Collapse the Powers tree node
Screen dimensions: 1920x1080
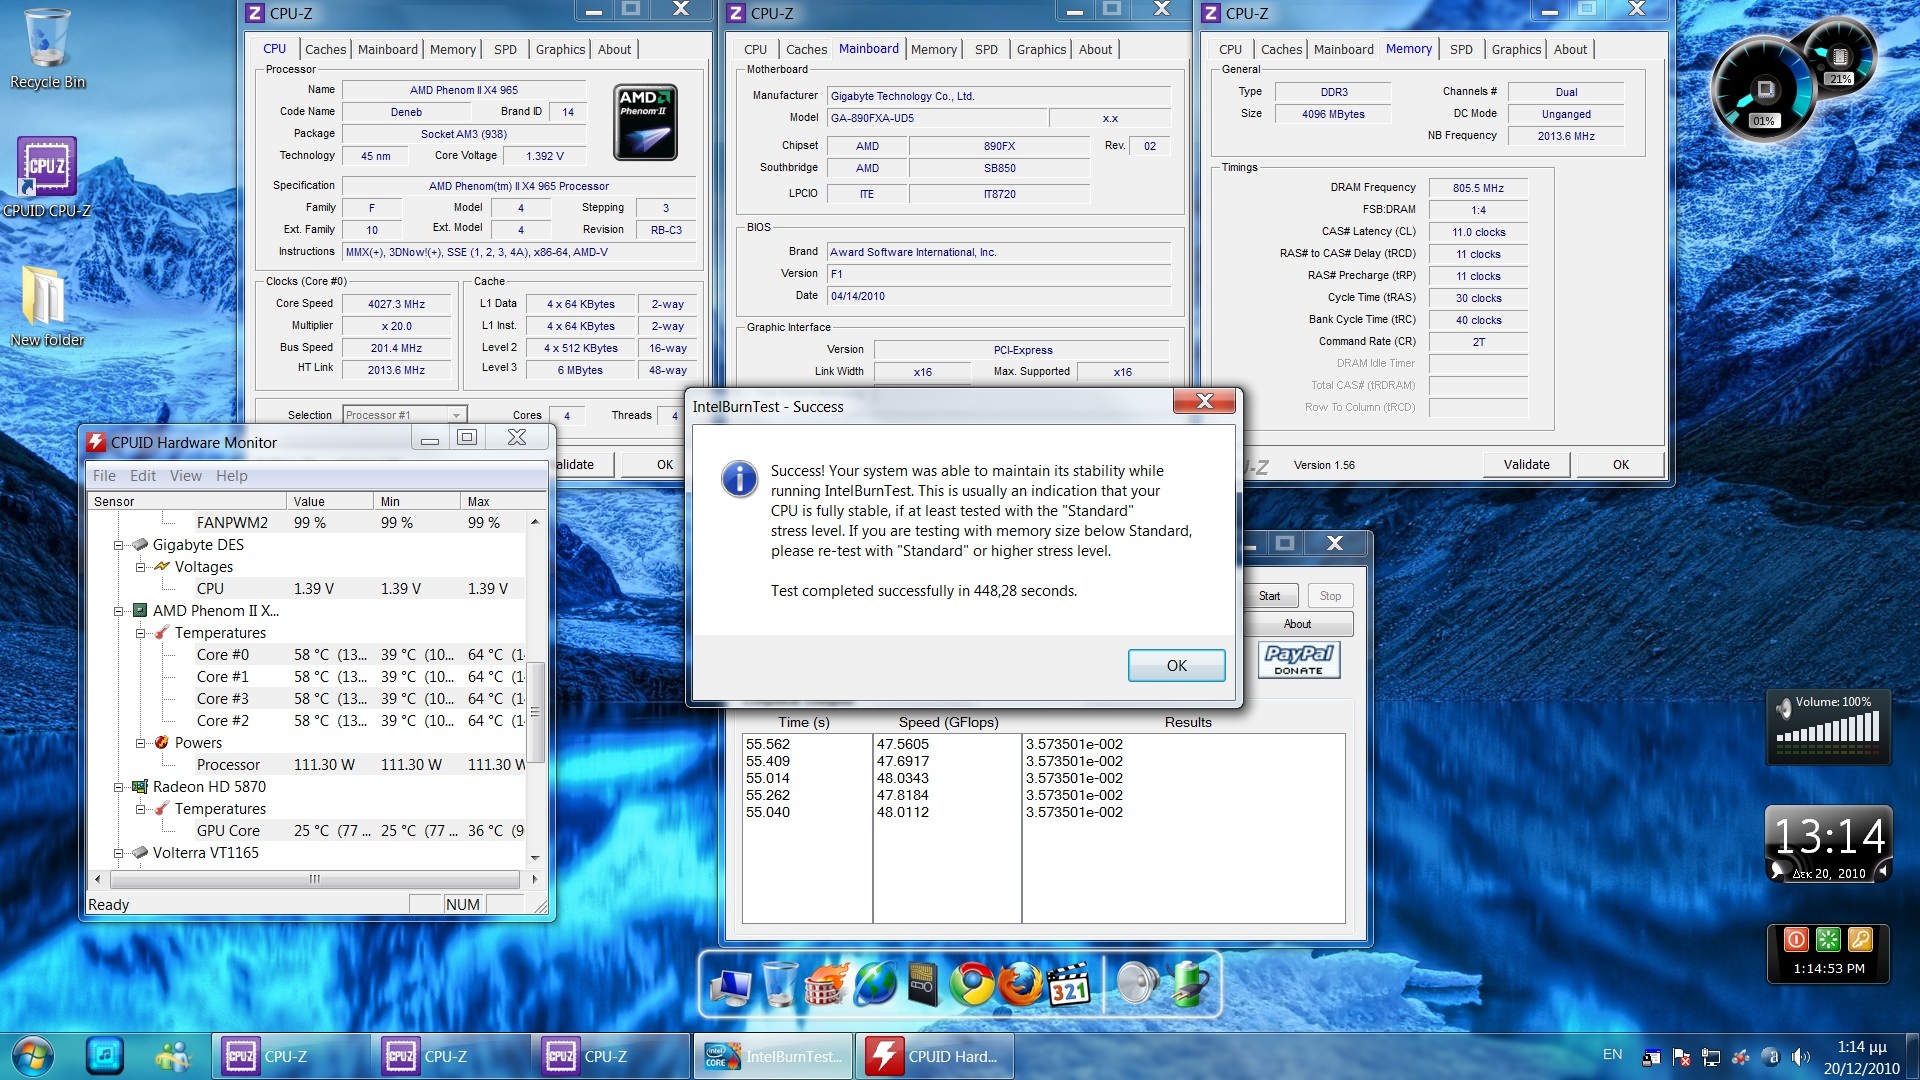point(140,743)
